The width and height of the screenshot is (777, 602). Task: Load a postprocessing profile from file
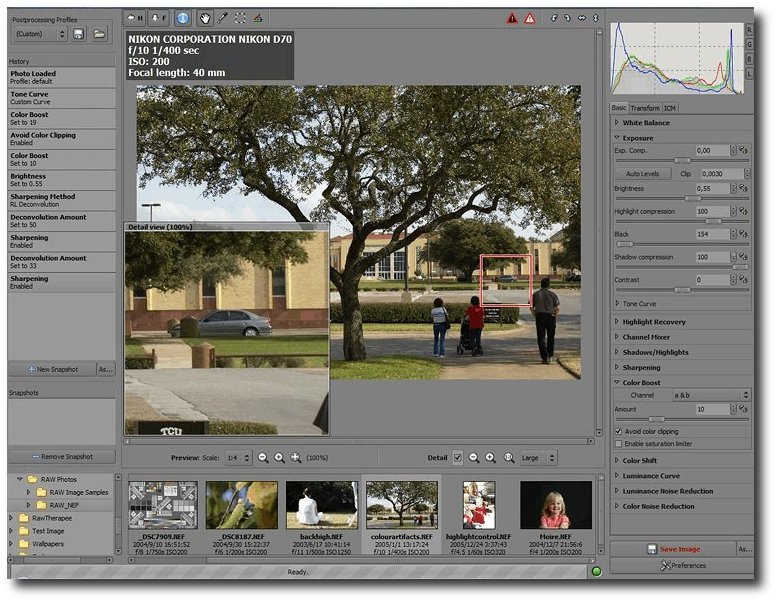100,34
